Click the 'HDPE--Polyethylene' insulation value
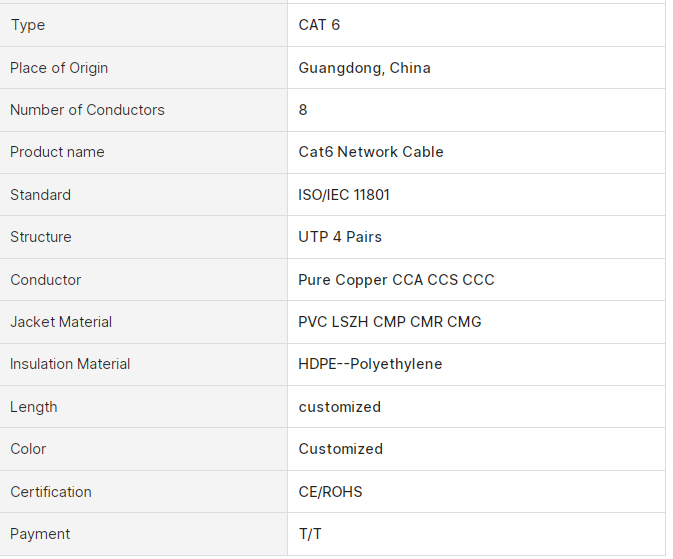 pos(370,364)
